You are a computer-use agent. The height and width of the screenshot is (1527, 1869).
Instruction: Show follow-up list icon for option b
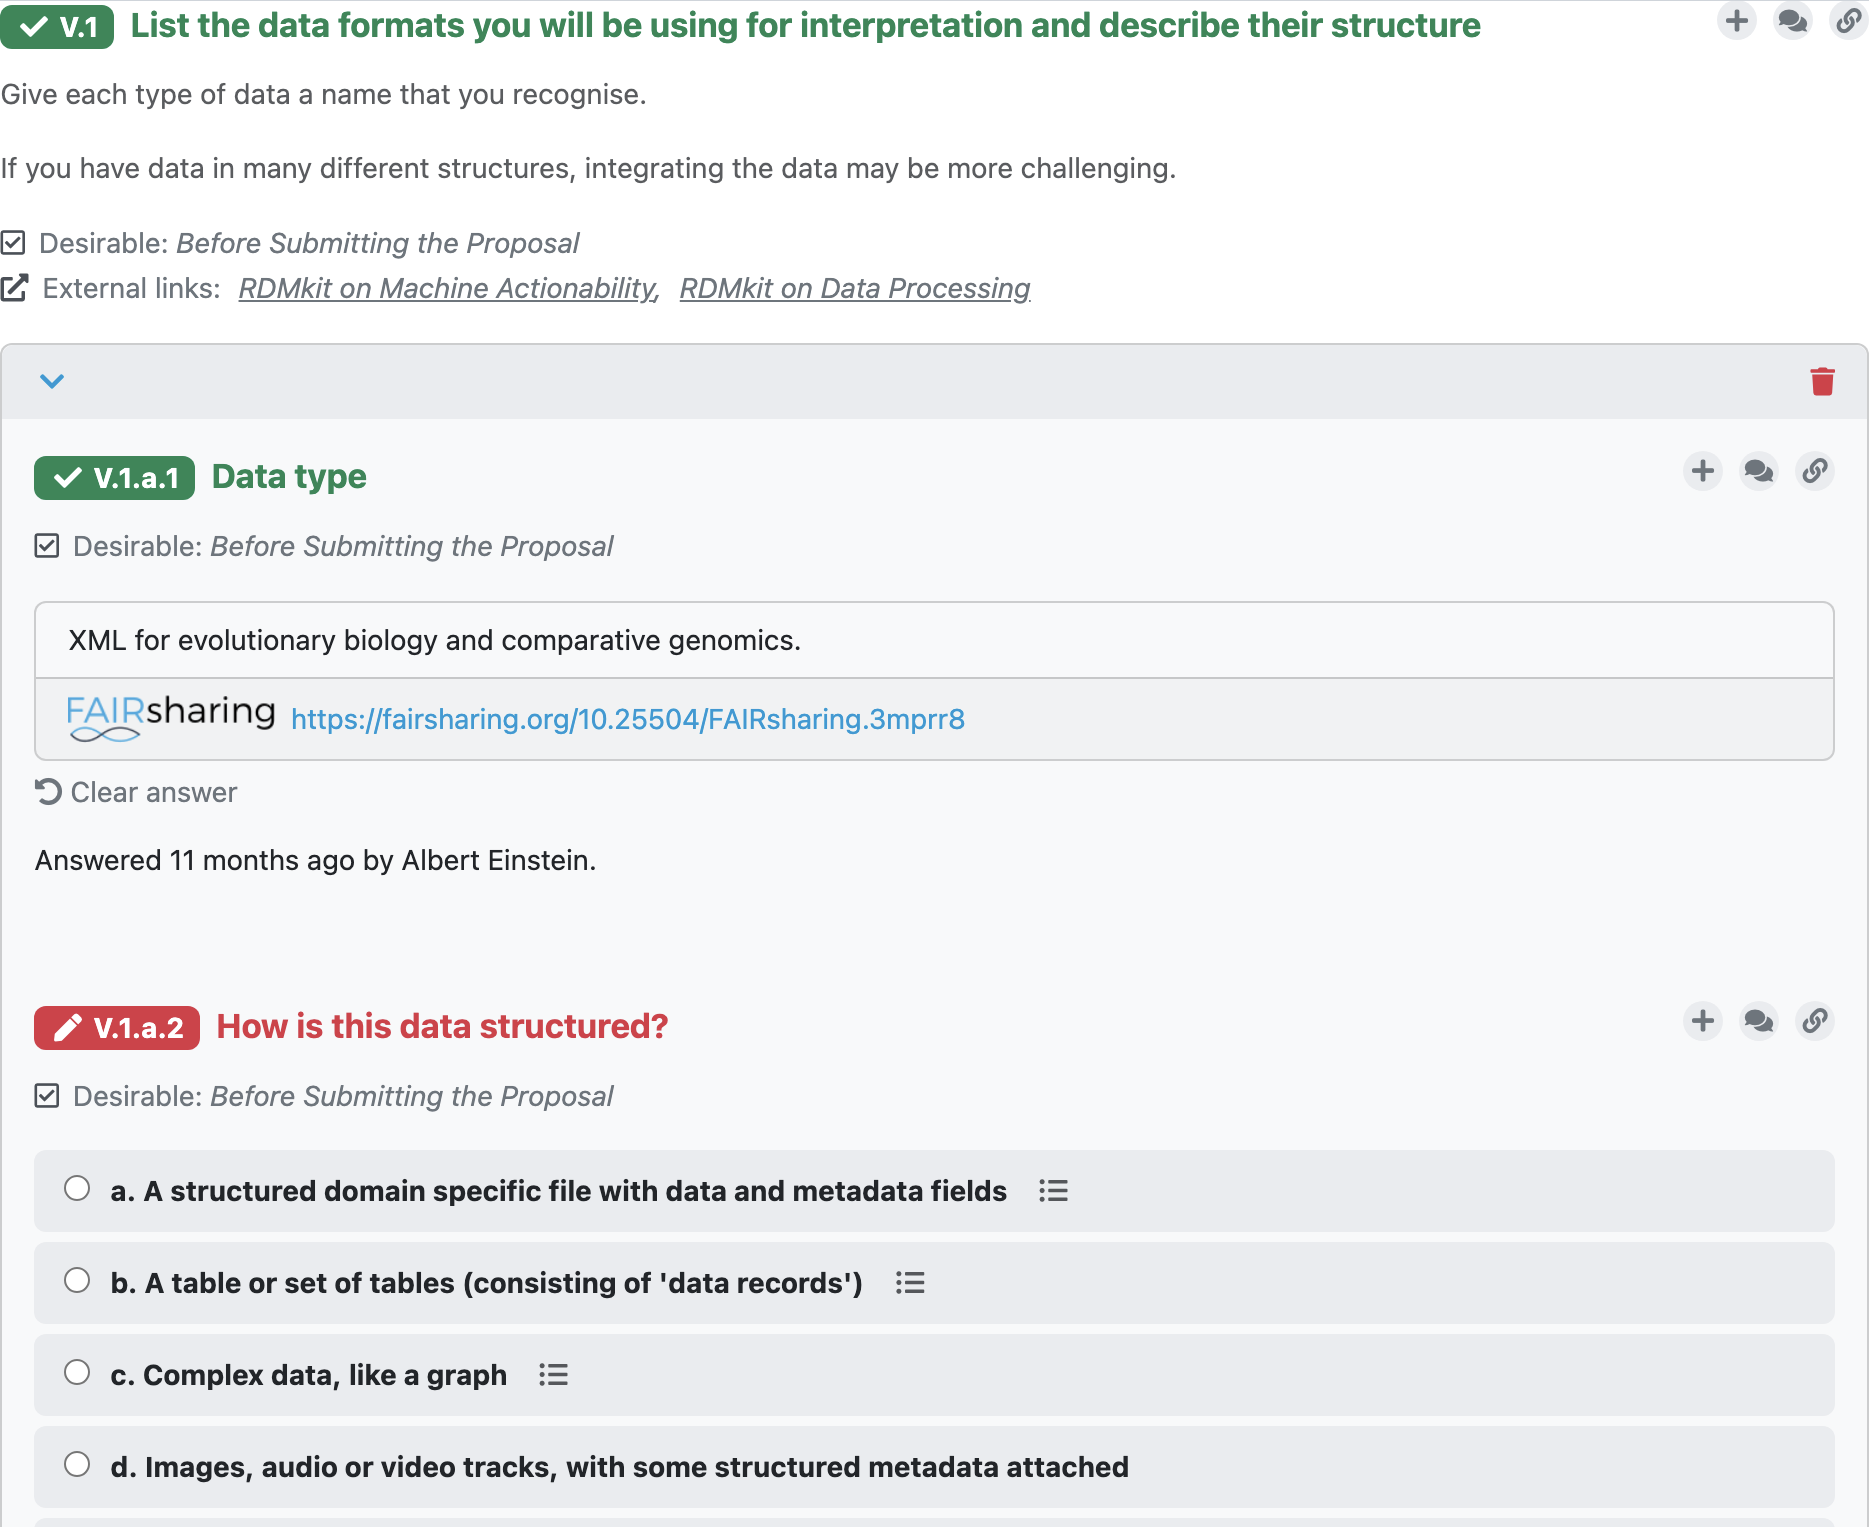tap(910, 1283)
